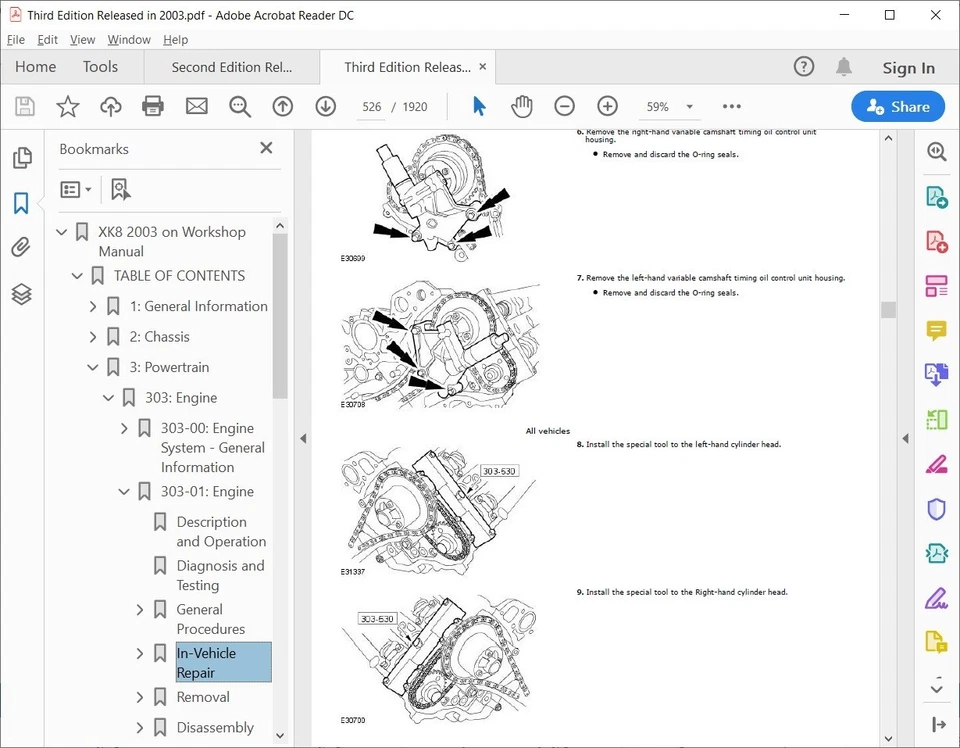Click Sign In link
960x748 pixels.
coord(908,68)
